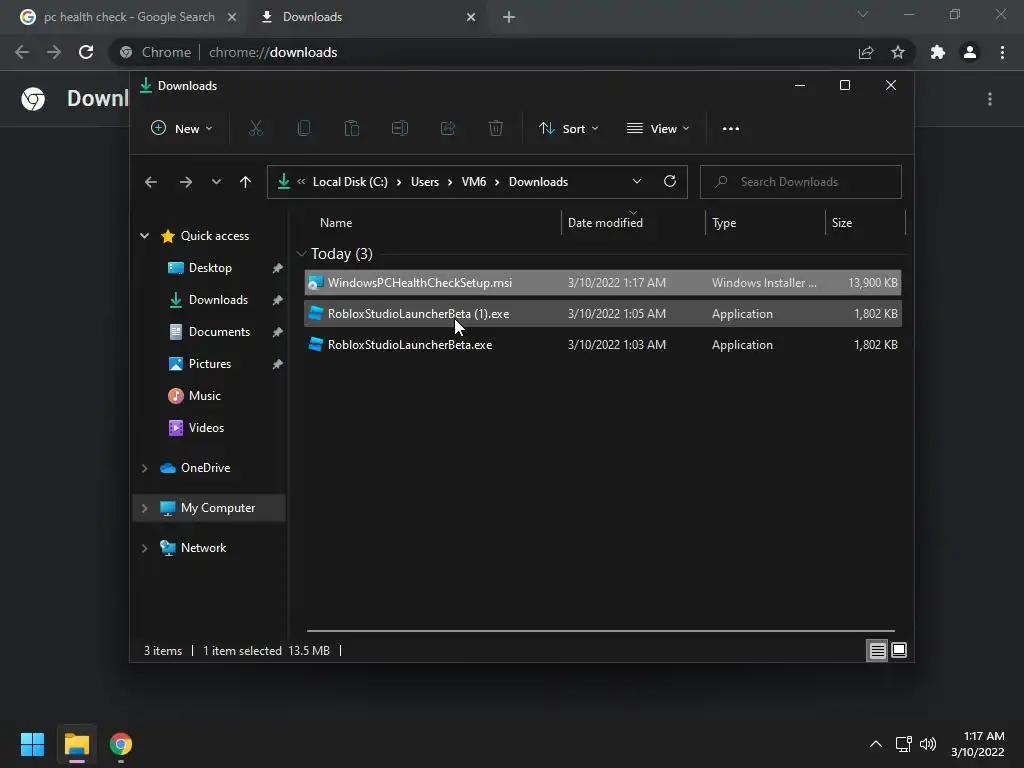Open the Windows Start menu
The image size is (1024, 768).
point(32,744)
